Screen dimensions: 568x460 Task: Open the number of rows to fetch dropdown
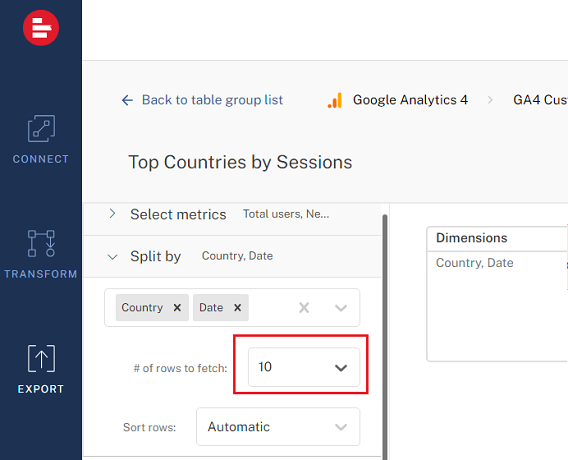tap(304, 367)
